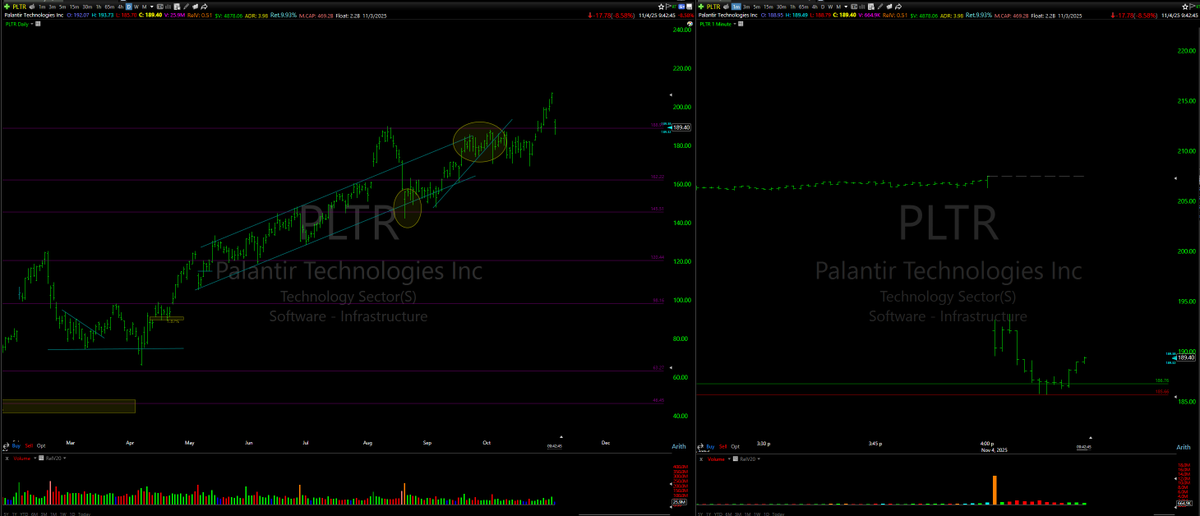Click the star favorite icon at top right

[x=1183, y=6]
